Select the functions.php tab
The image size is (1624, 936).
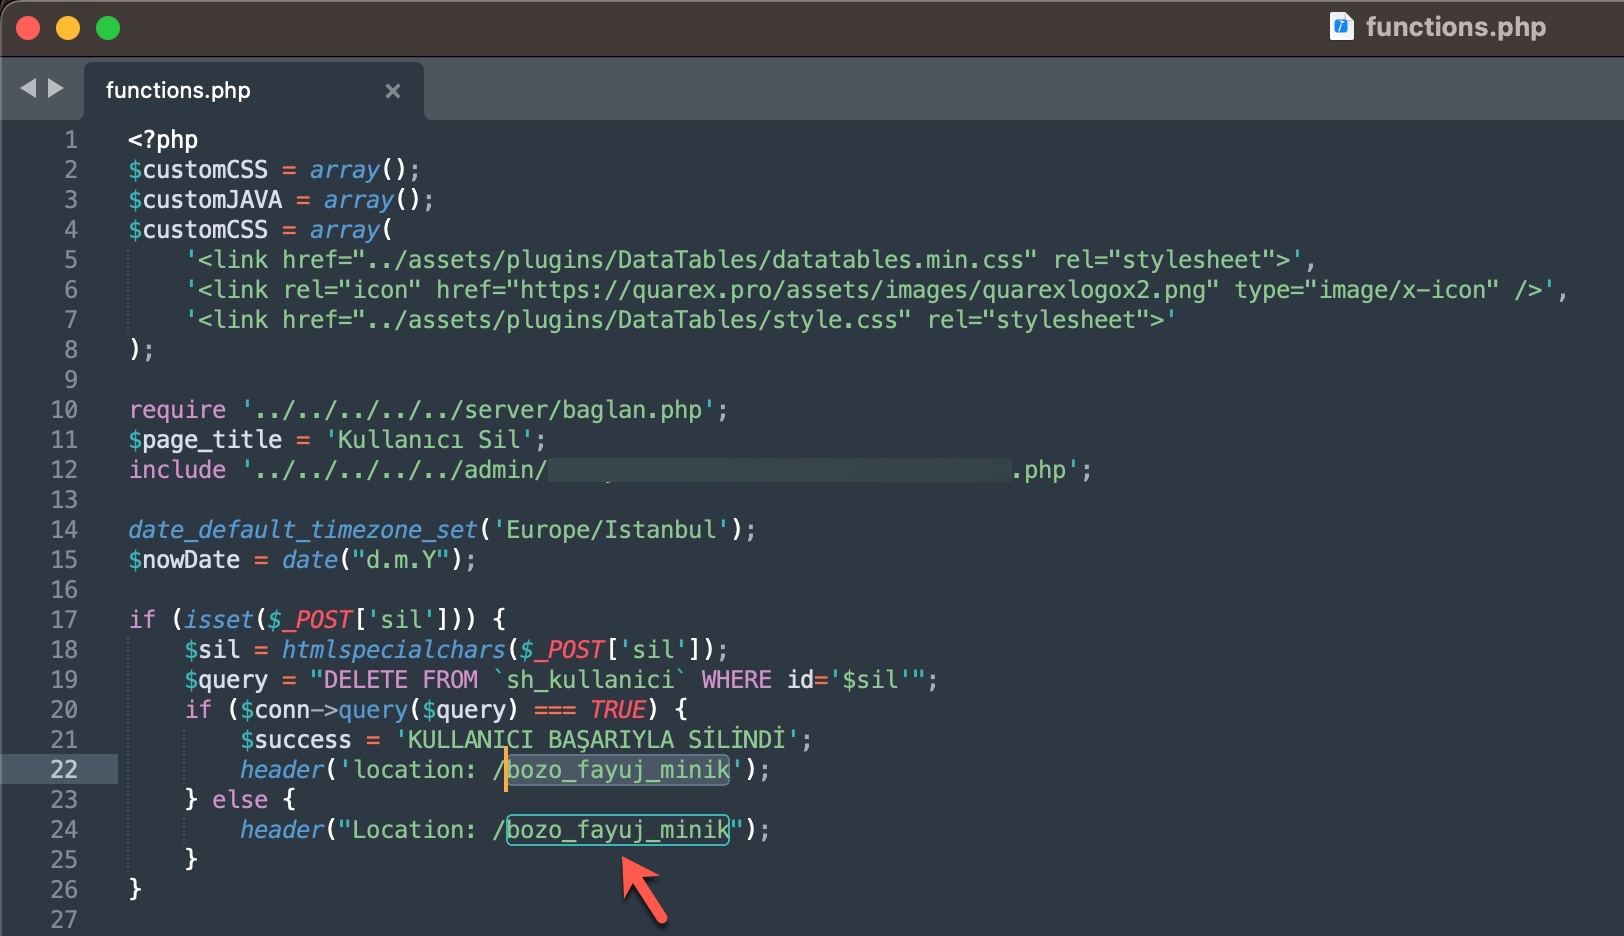point(254,90)
